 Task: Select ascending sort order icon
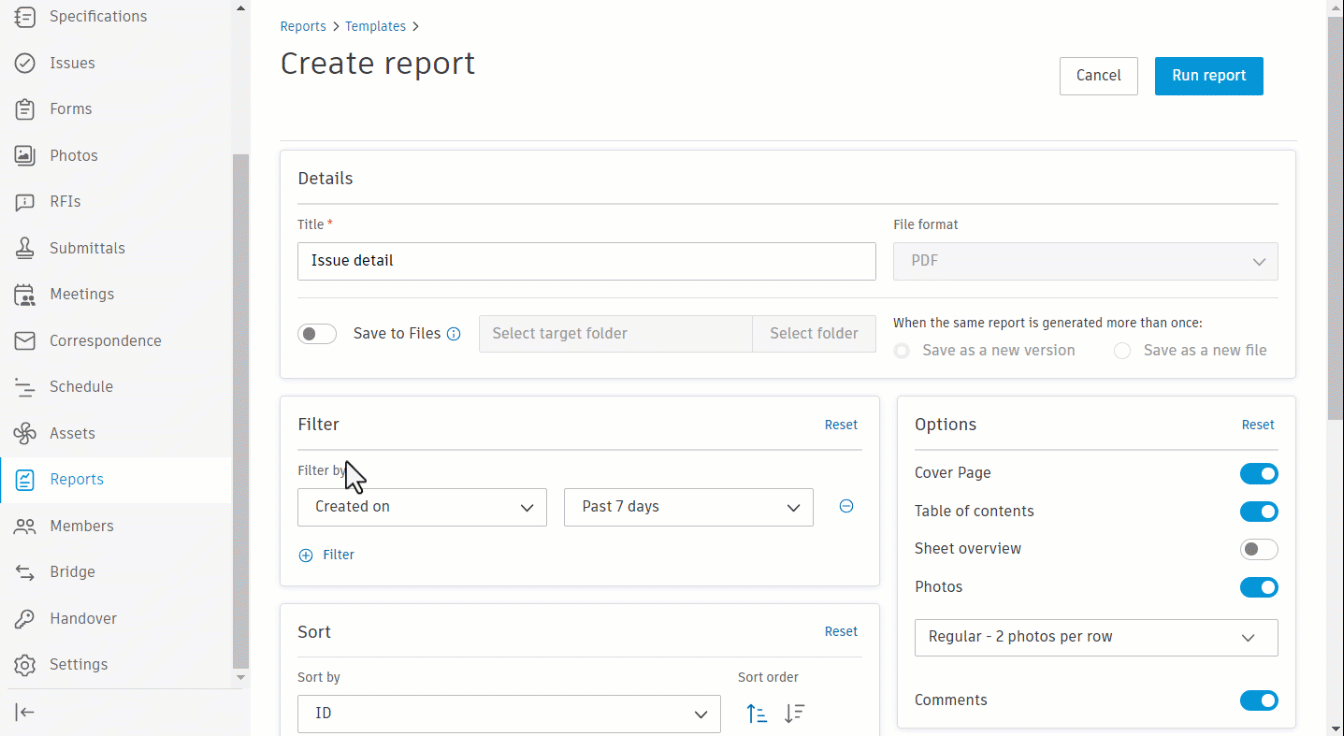[757, 714]
